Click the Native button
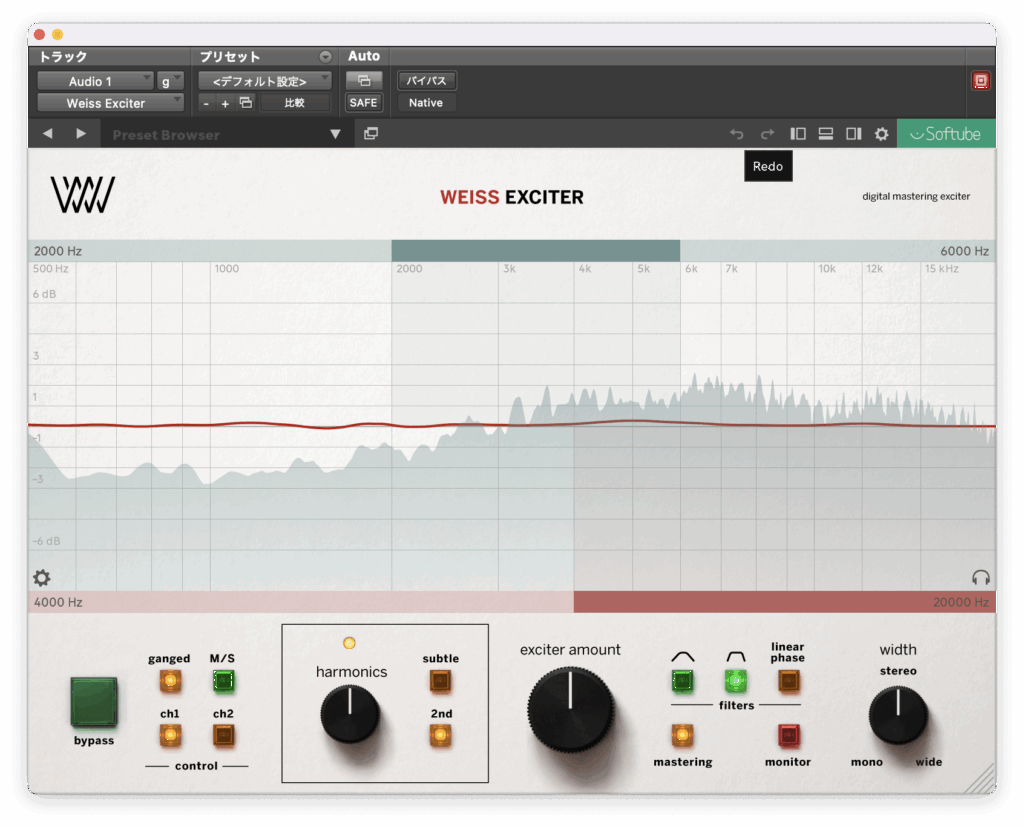Viewport: 1024px width, 827px height. point(426,103)
